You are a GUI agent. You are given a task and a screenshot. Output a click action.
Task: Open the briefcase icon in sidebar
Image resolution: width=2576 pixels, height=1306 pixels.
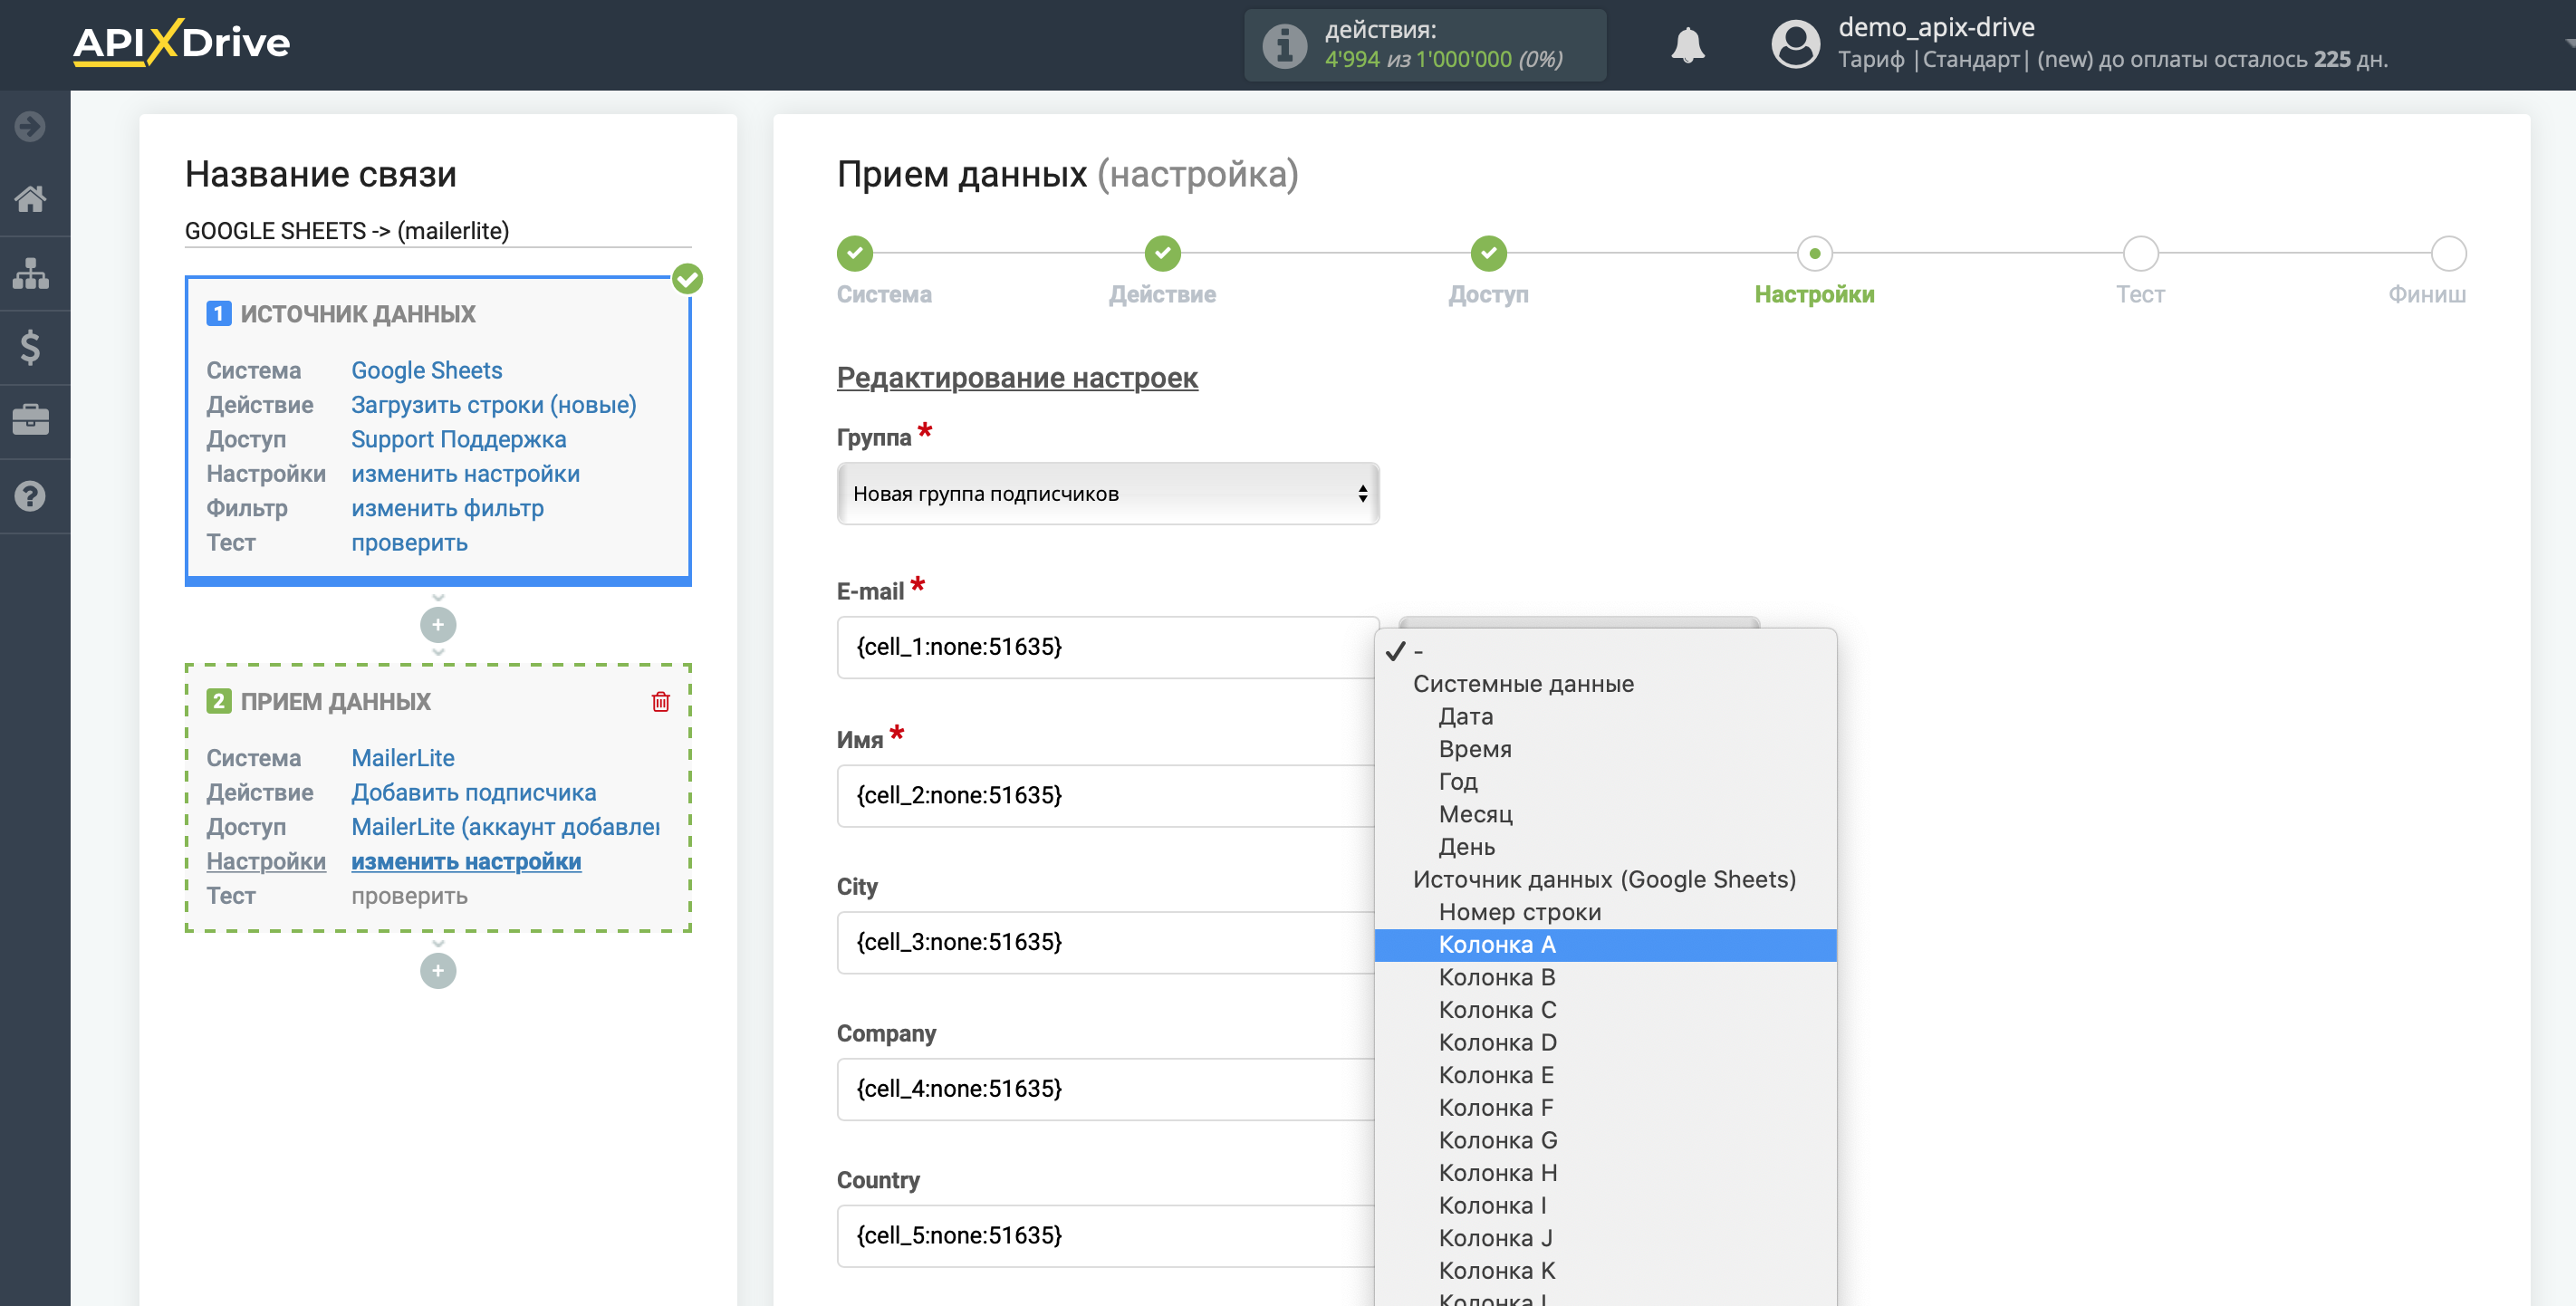pyautogui.click(x=31, y=420)
